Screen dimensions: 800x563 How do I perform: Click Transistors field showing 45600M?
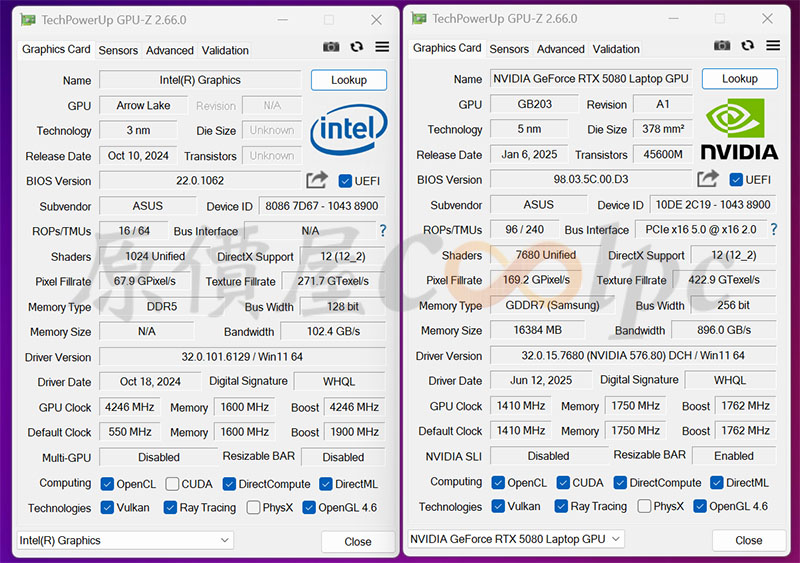click(663, 154)
